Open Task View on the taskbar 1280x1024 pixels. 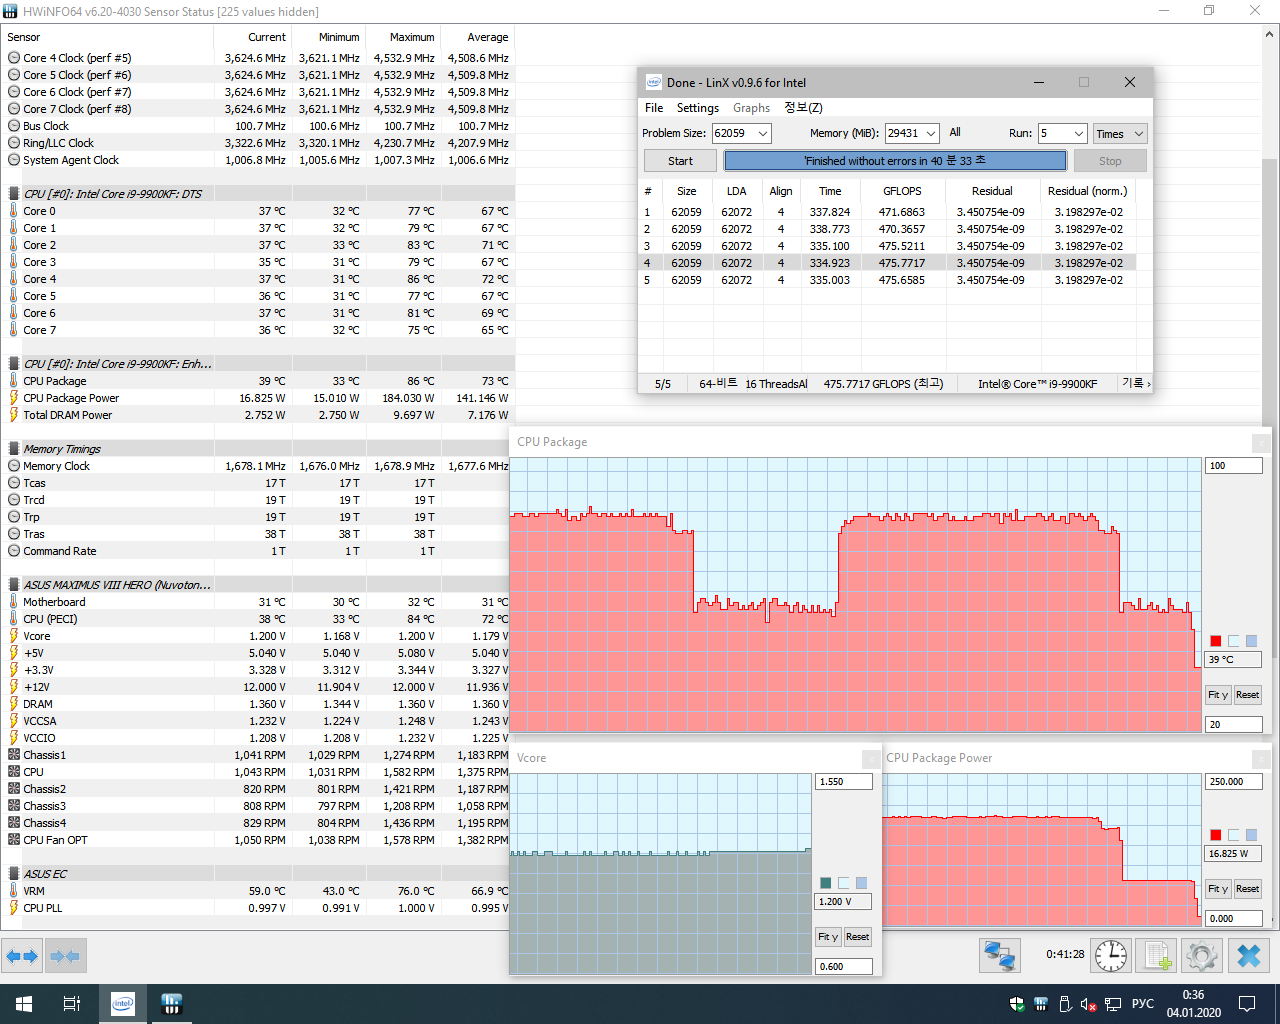[x=72, y=1004]
